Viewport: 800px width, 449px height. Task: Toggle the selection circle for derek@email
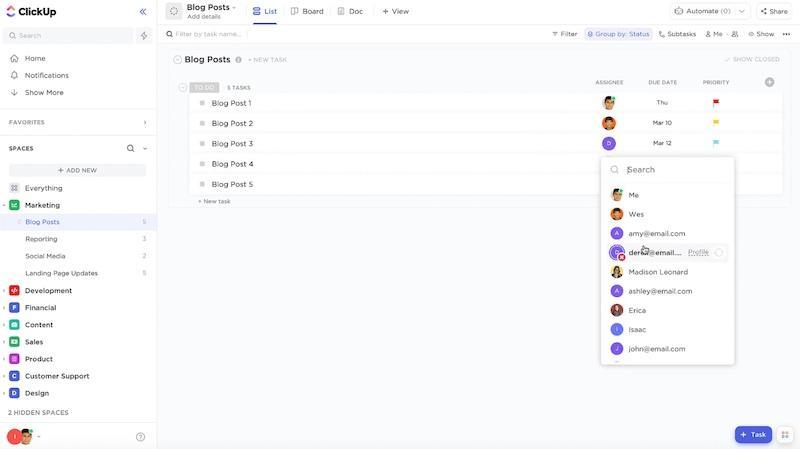point(719,253)
